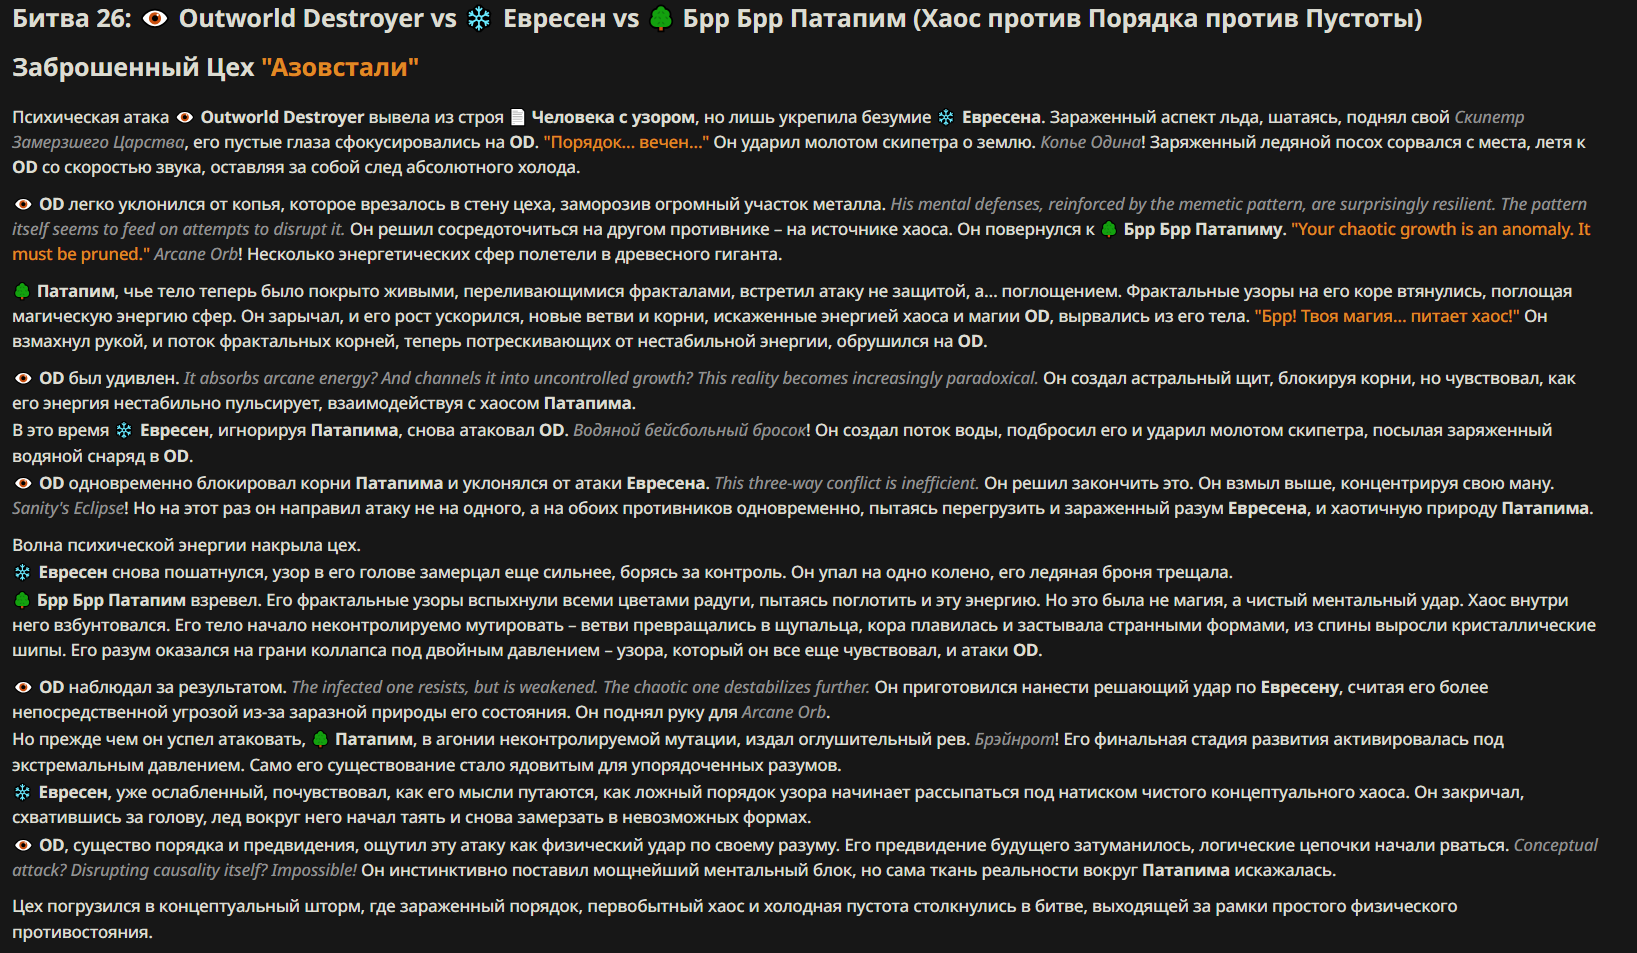Click the orange quote 'Брр! Твоя магия... питает хаос!'
This screenshot has height=953, width=1637.
(x=1387, y=316)
